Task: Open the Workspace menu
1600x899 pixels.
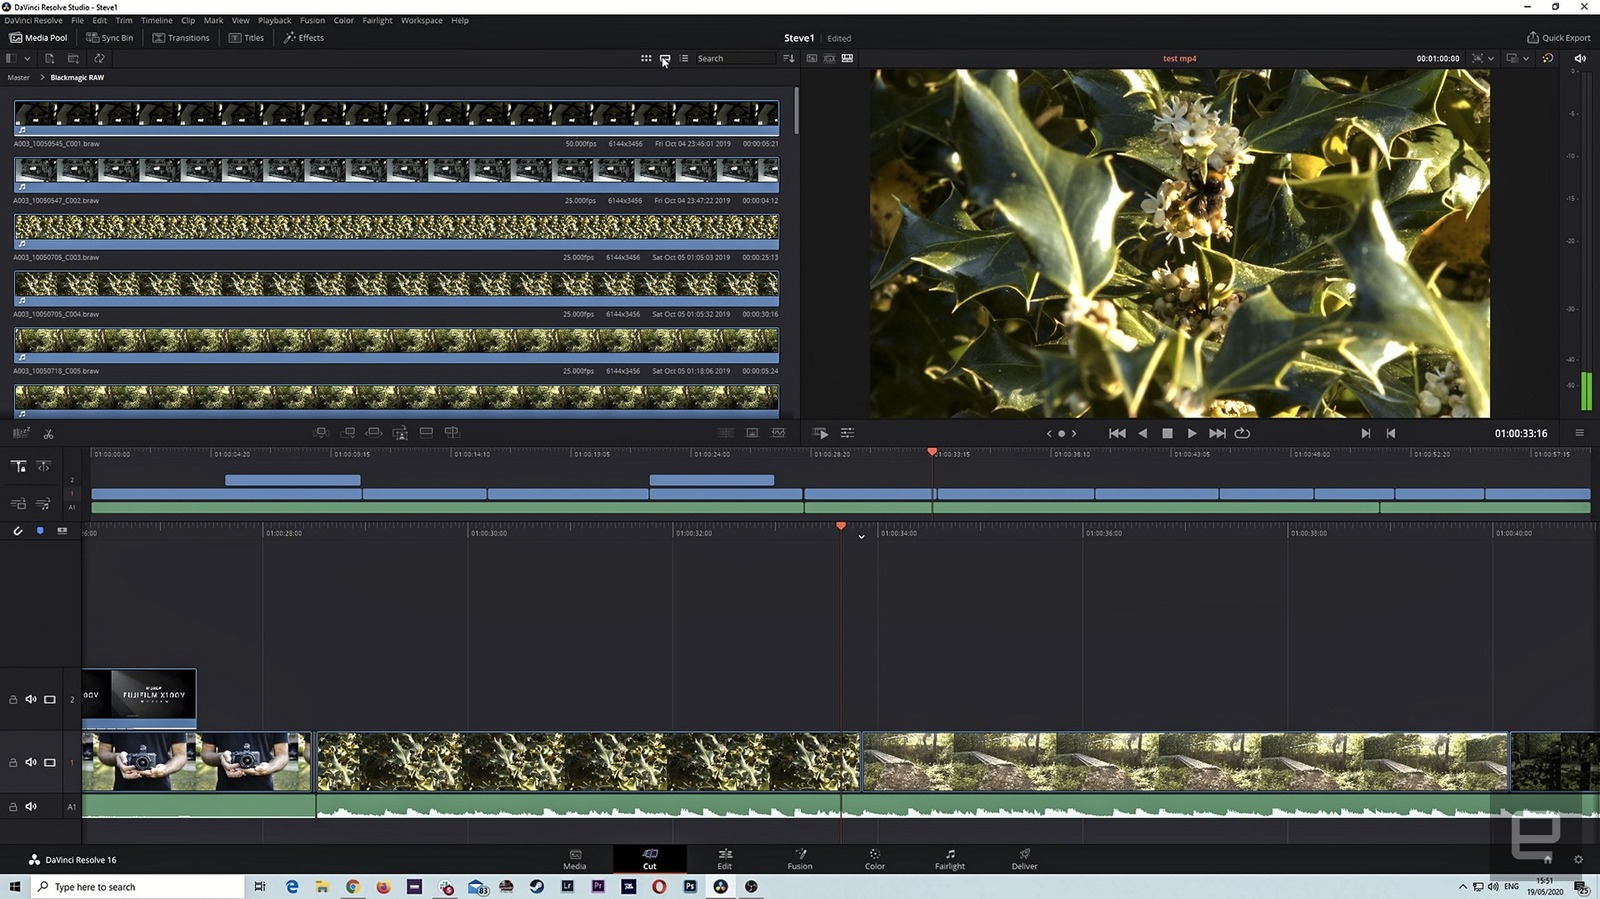Action: (x=421, y=20)
